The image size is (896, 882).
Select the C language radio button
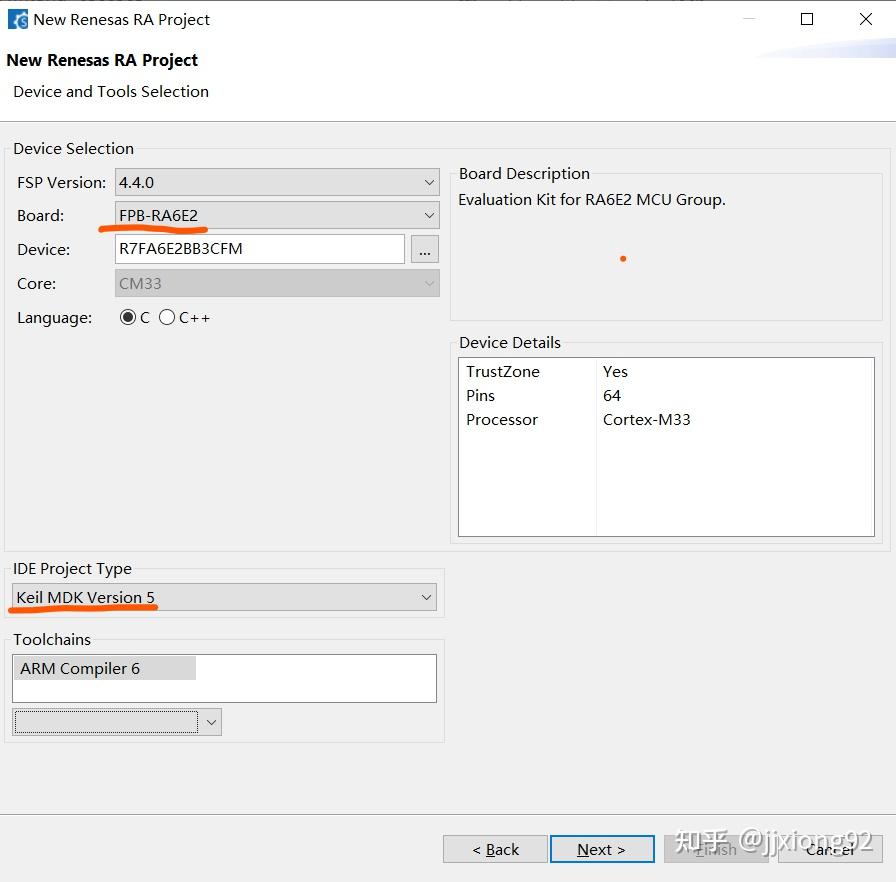click(x=128, y=318)
